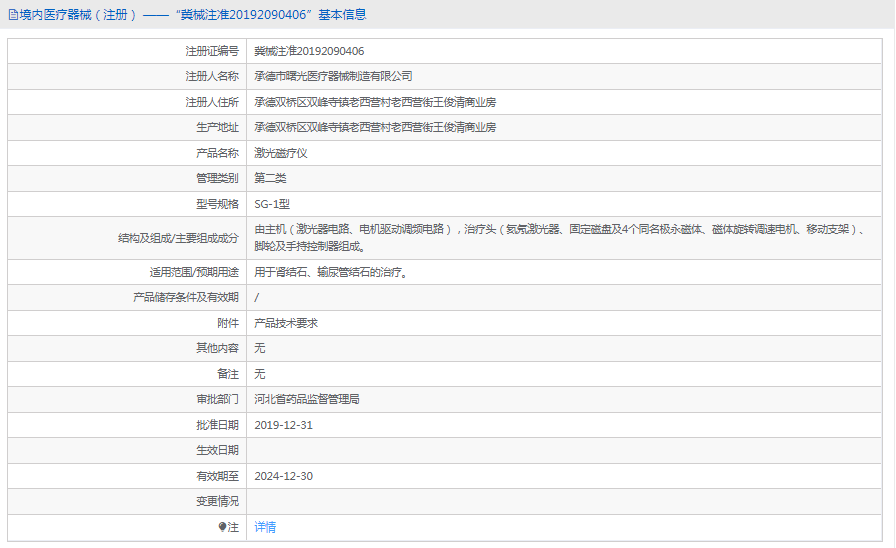Click the 注册人住所 address value

click(x=375, y=102)
